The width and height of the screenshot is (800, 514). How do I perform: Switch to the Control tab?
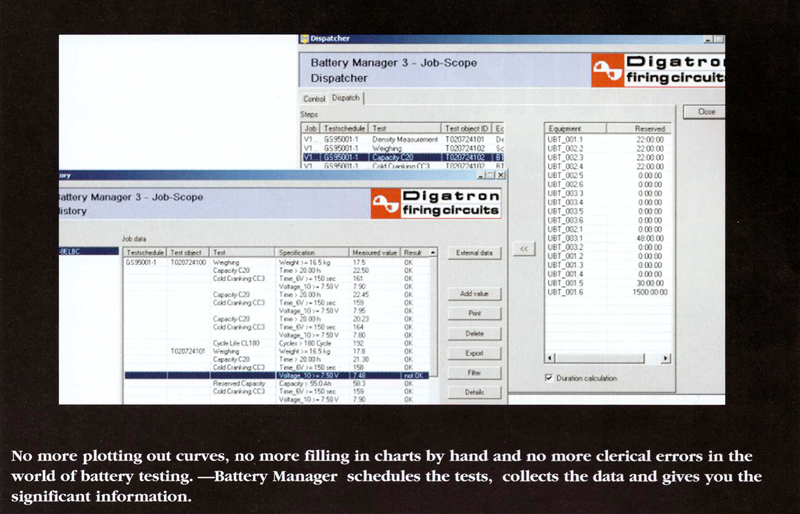pyautogui.click(x=314, y=99)
